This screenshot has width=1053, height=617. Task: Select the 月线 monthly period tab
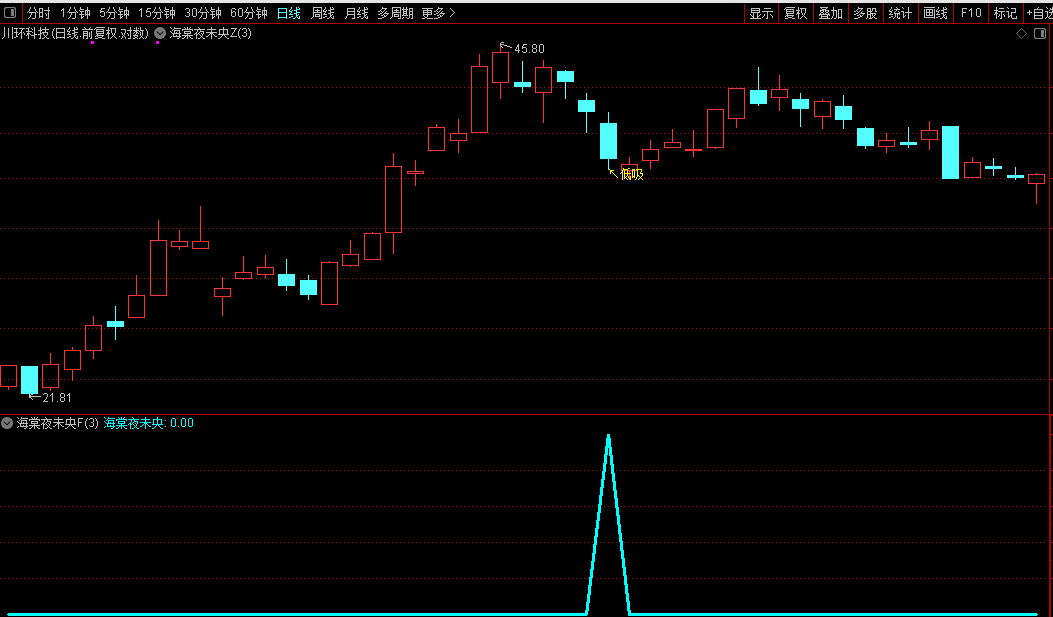coord(356,13)
